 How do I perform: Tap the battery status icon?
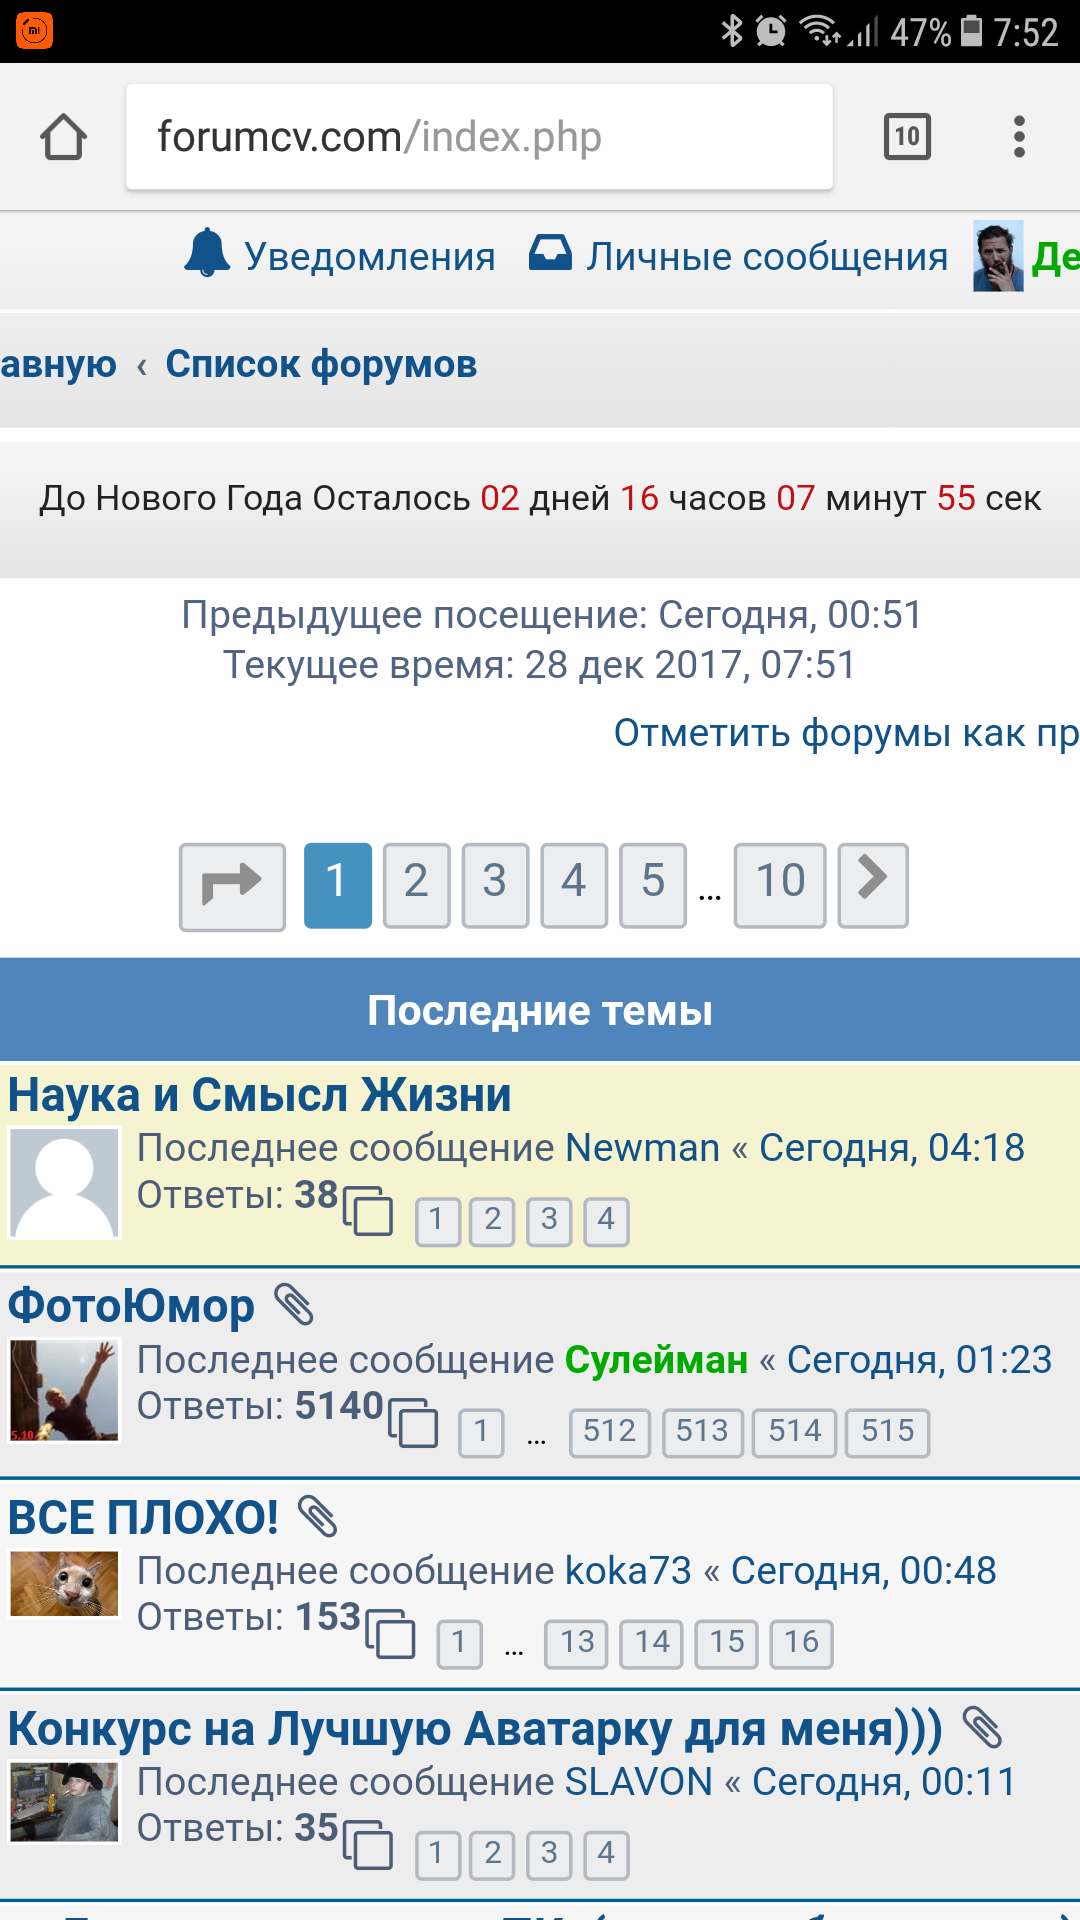pyautogui.click(x=971, y=31)
